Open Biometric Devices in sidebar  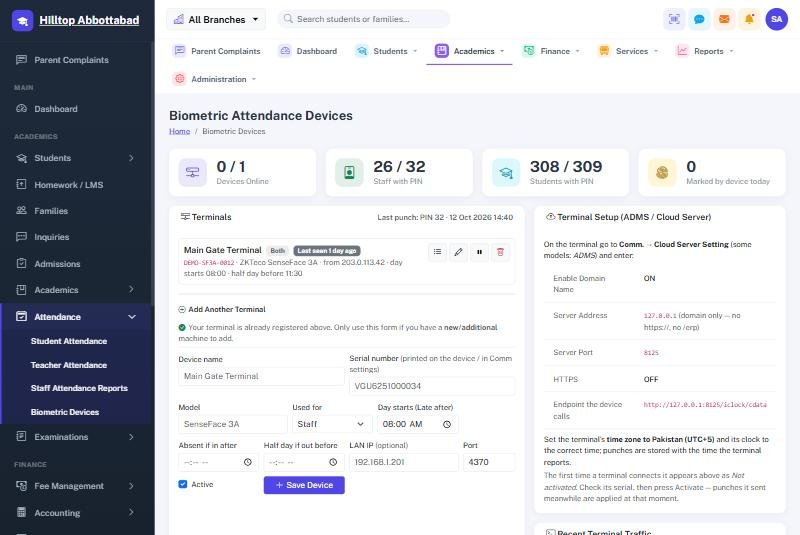(65, 412)
